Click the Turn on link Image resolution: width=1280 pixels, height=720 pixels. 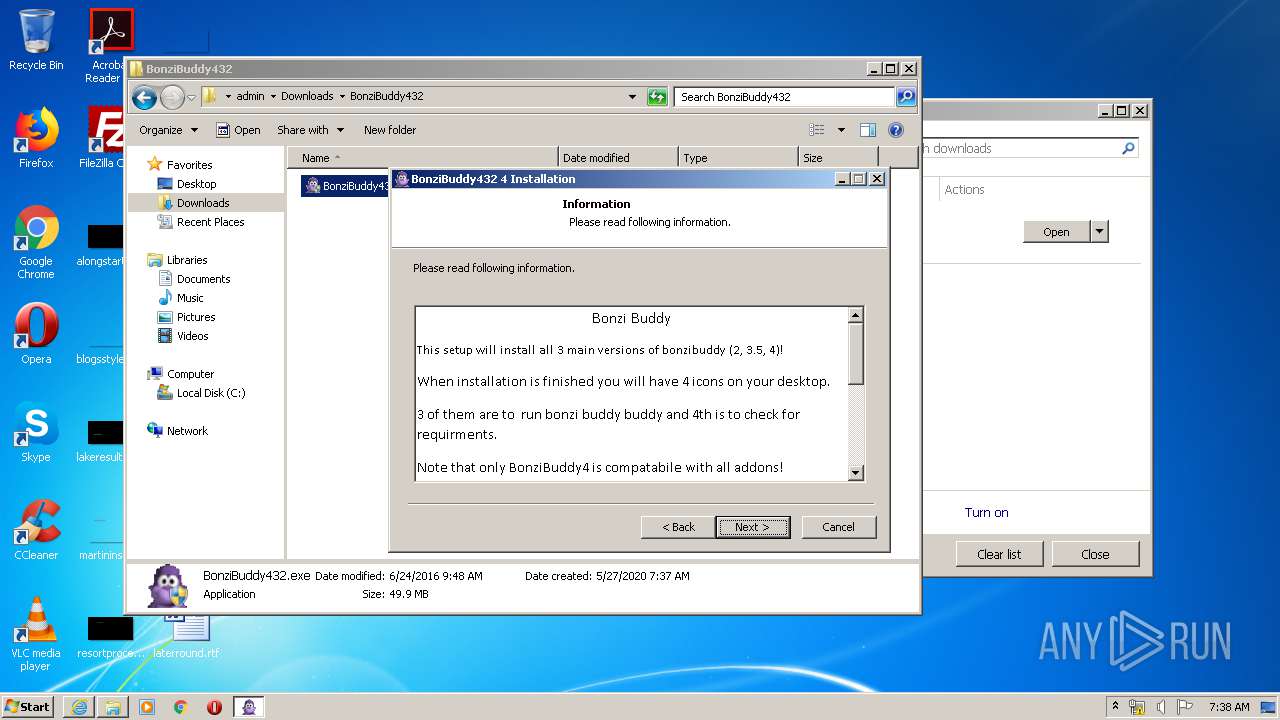(986, 513)
